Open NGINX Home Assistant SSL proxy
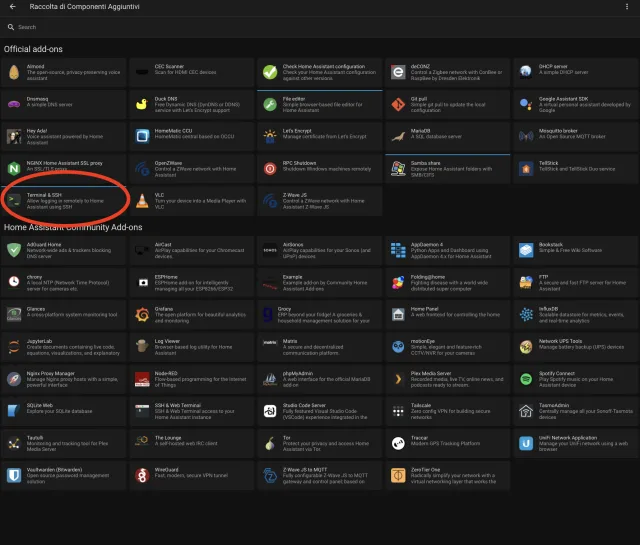The image size is (640, 545). [66, 168]
